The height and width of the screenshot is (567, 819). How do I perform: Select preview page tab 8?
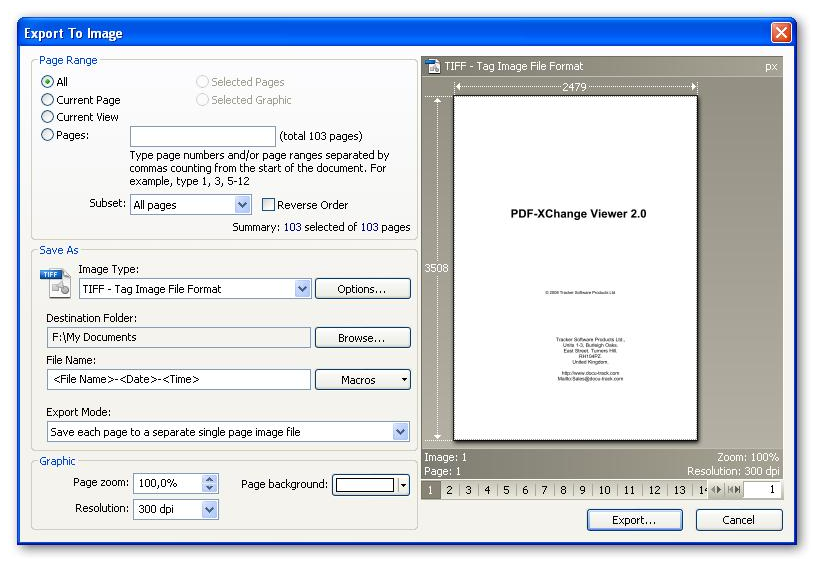pos(563,490)
